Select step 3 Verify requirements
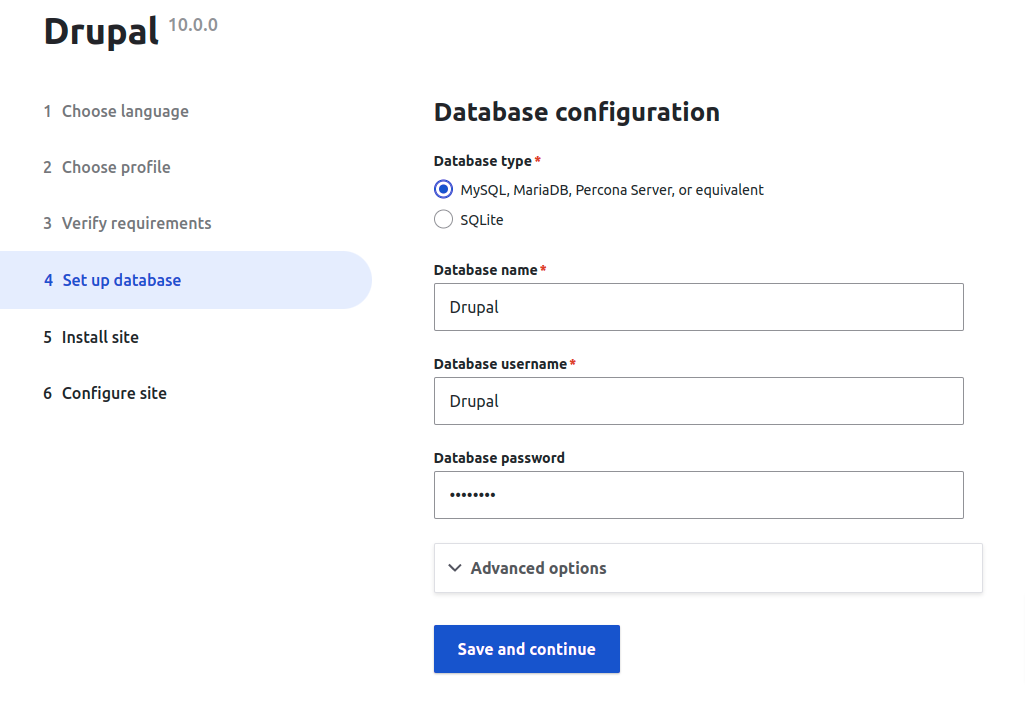The image size is (1025, 702). click(x=127, y=224)
